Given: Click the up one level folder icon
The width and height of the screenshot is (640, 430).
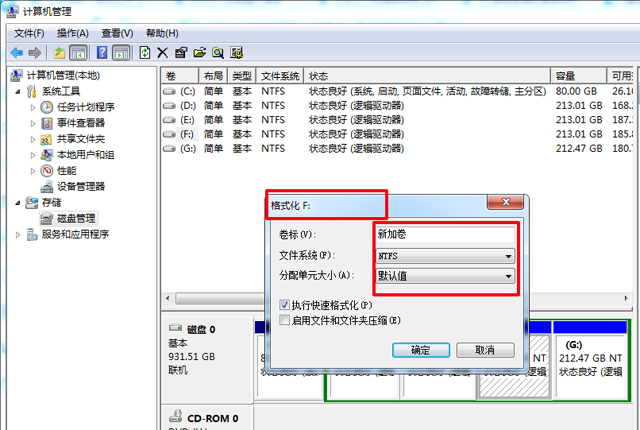Looking at the screenshot, I should tap(60, 52).
